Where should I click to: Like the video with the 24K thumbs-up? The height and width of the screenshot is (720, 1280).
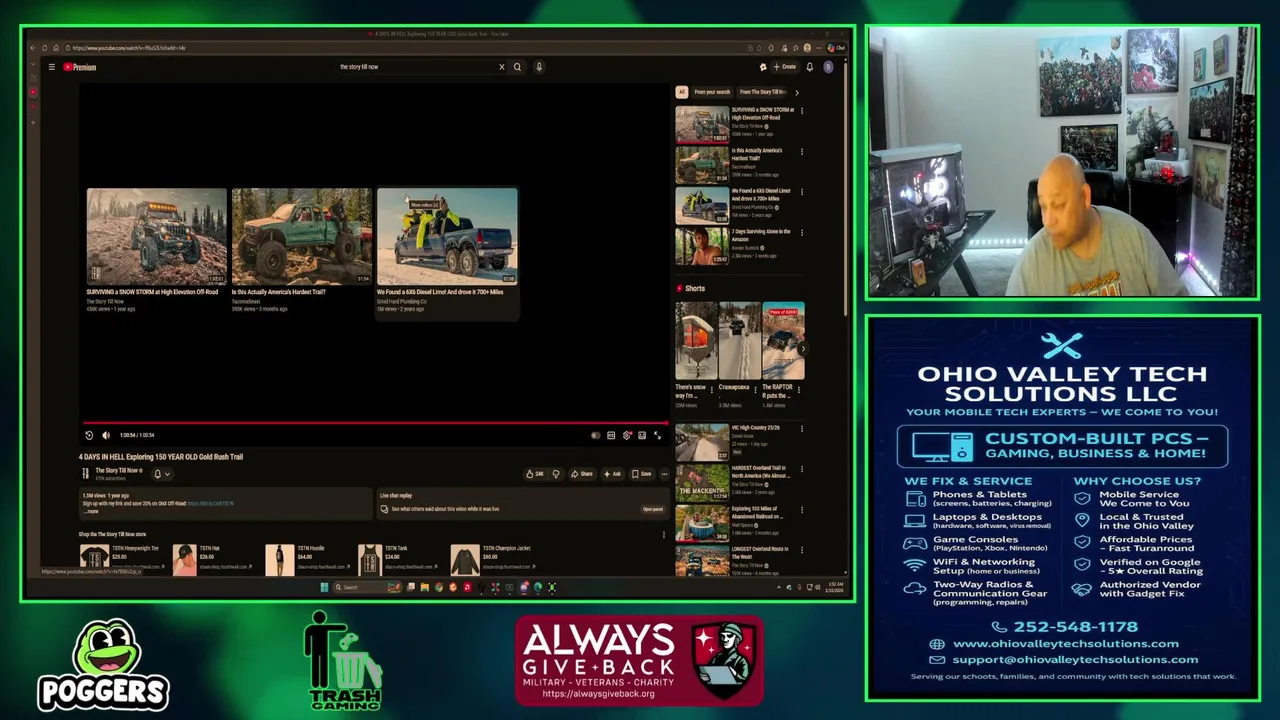coord(535,474)
